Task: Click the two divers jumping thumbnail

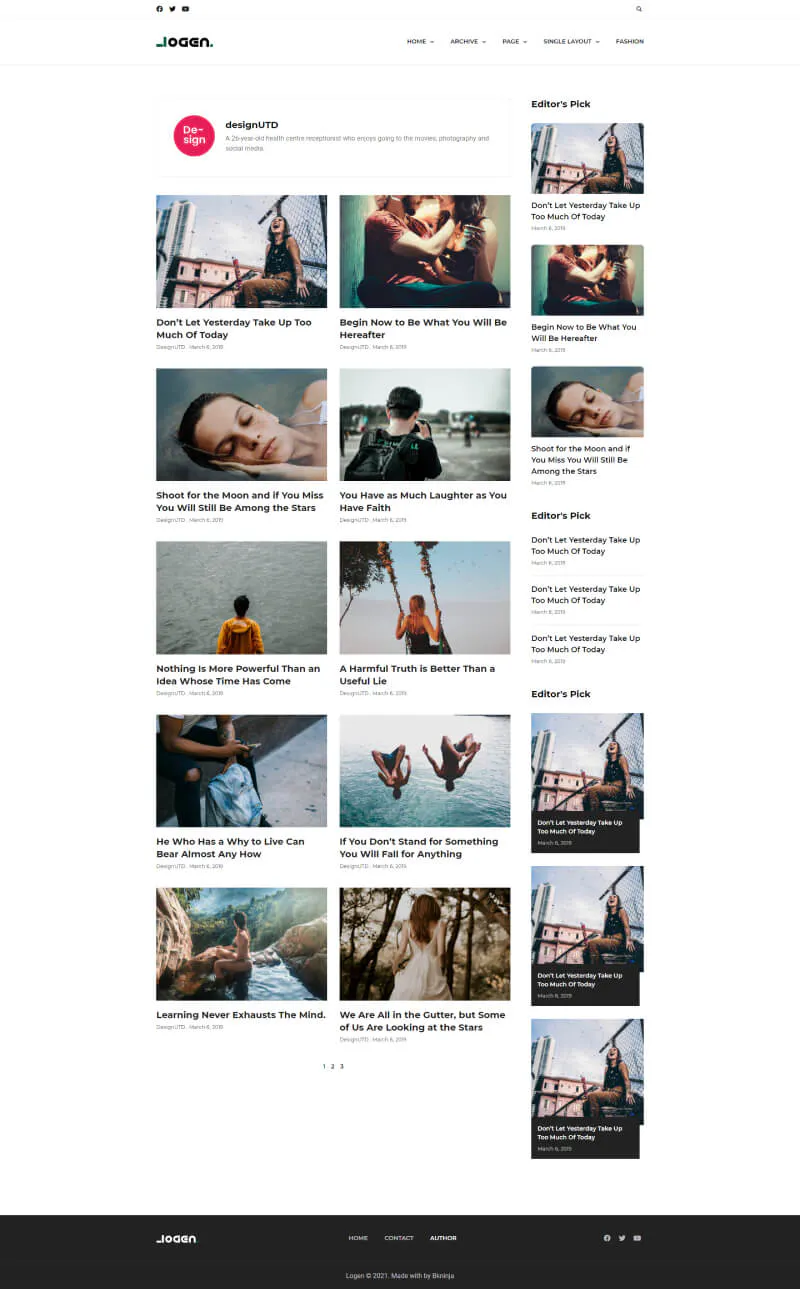Action: coord(425,771)
